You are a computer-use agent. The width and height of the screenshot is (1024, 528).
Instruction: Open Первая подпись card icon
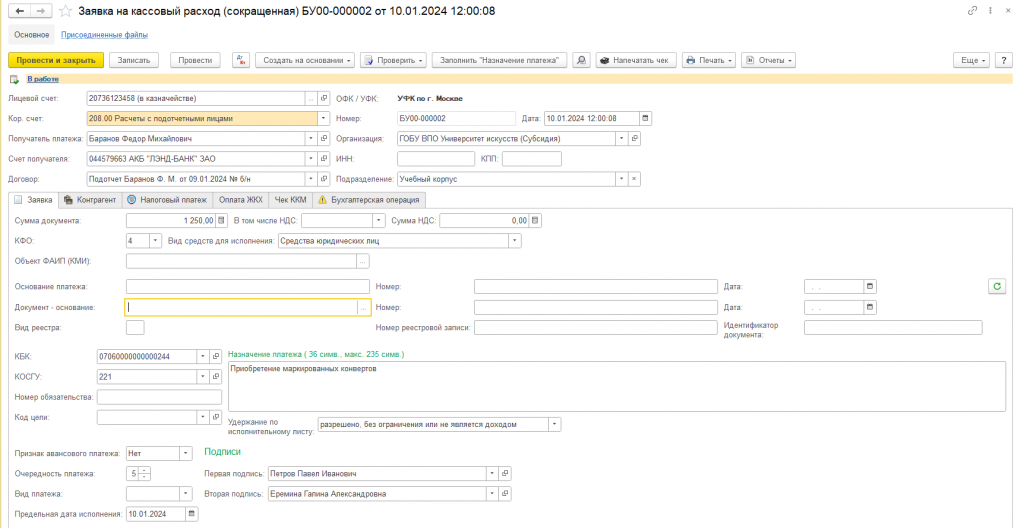[x=505, y=474]
